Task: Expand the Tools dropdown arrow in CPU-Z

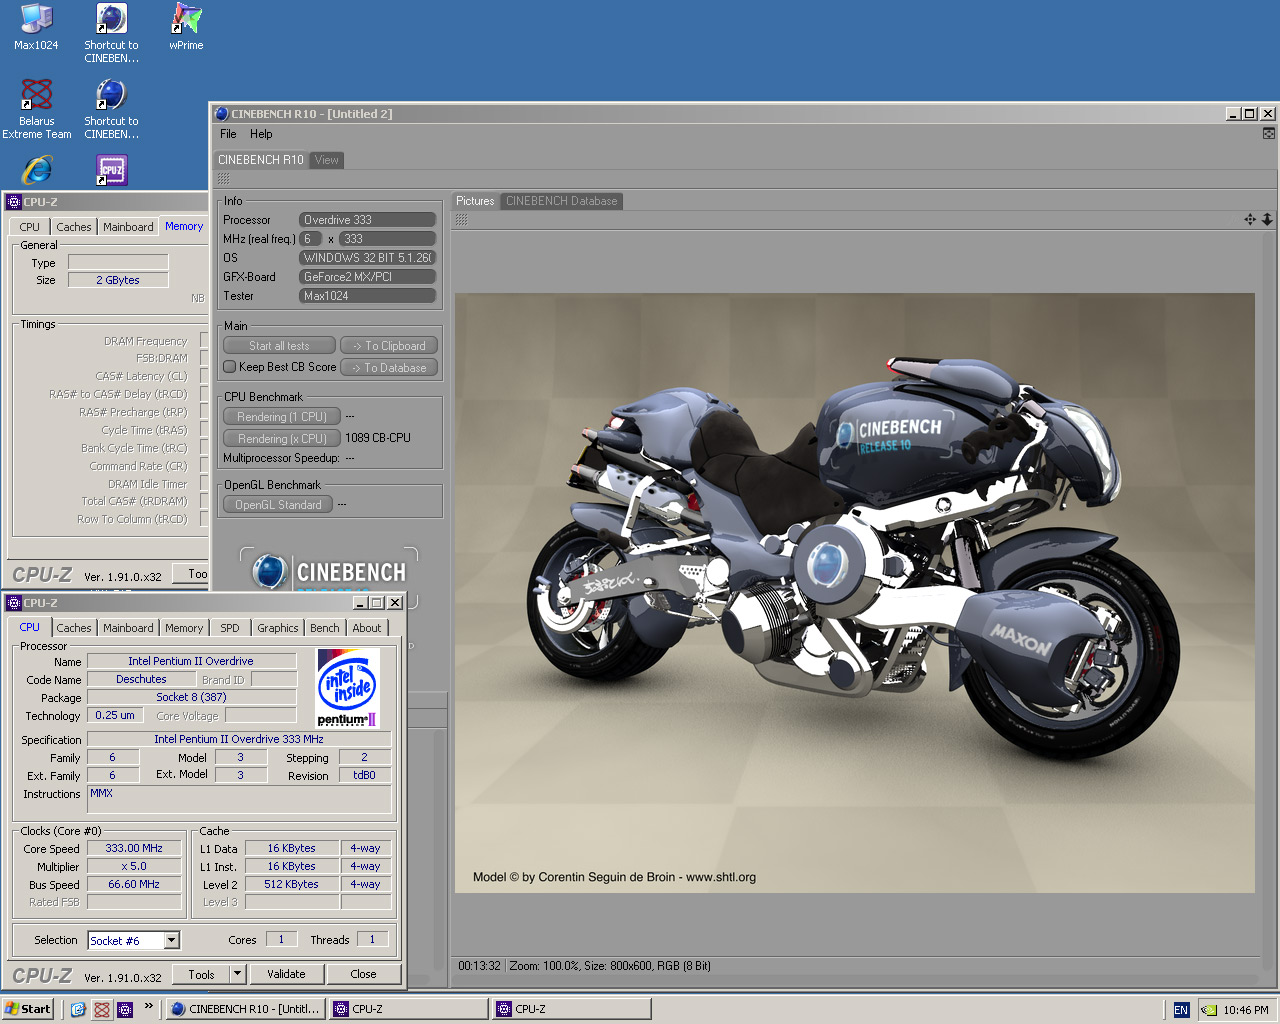Action: (x=237, y=974)
